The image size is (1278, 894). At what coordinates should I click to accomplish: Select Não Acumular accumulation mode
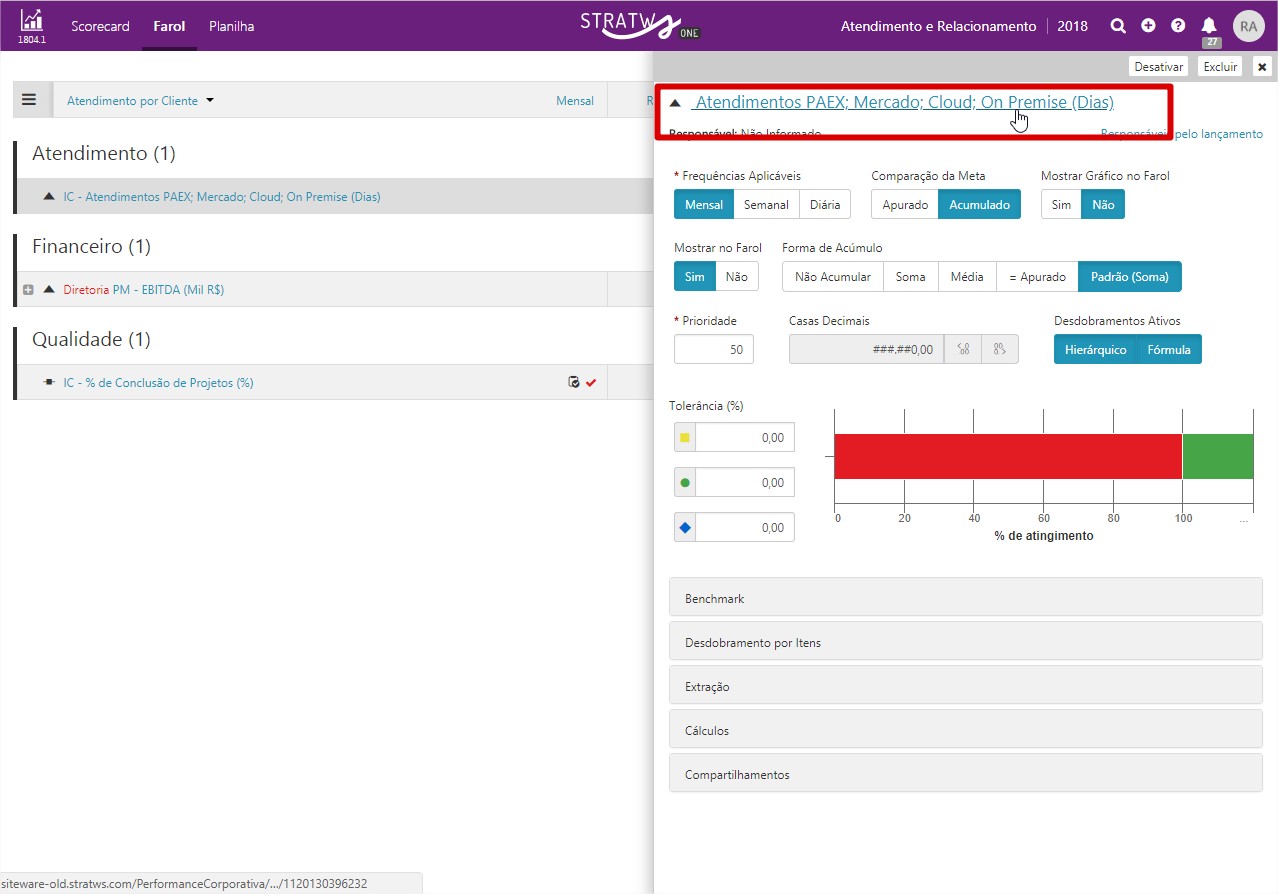(x=833, y=277)
